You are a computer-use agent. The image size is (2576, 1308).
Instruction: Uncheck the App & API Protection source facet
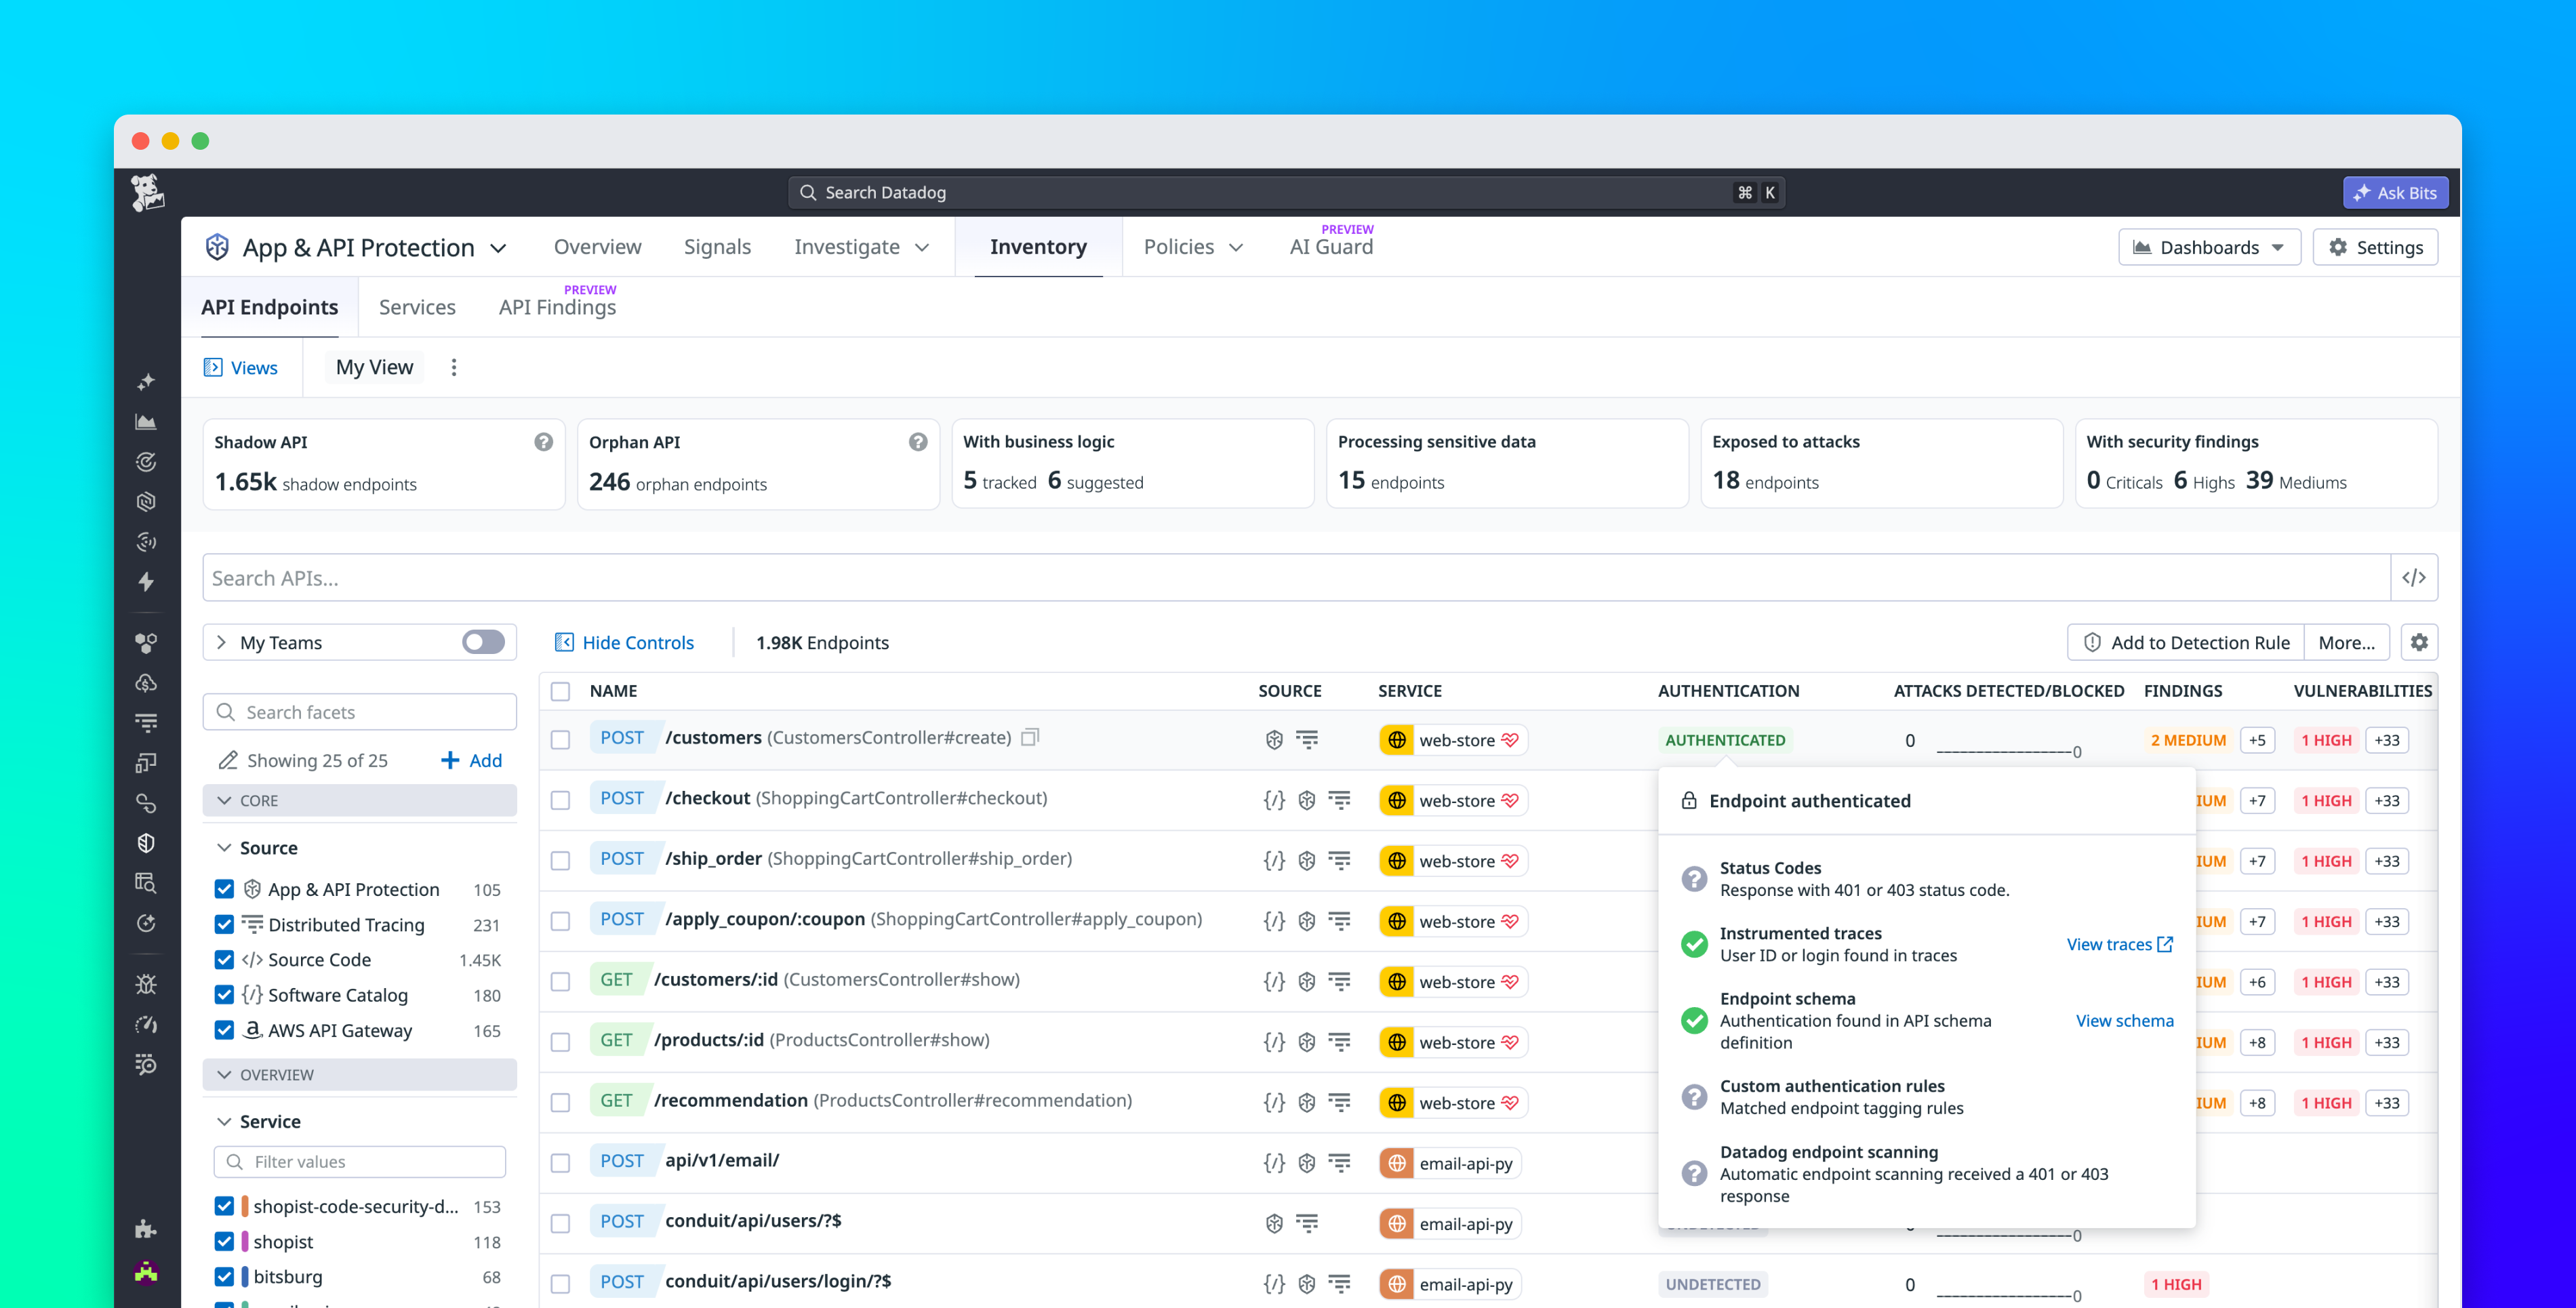[224, 889]
